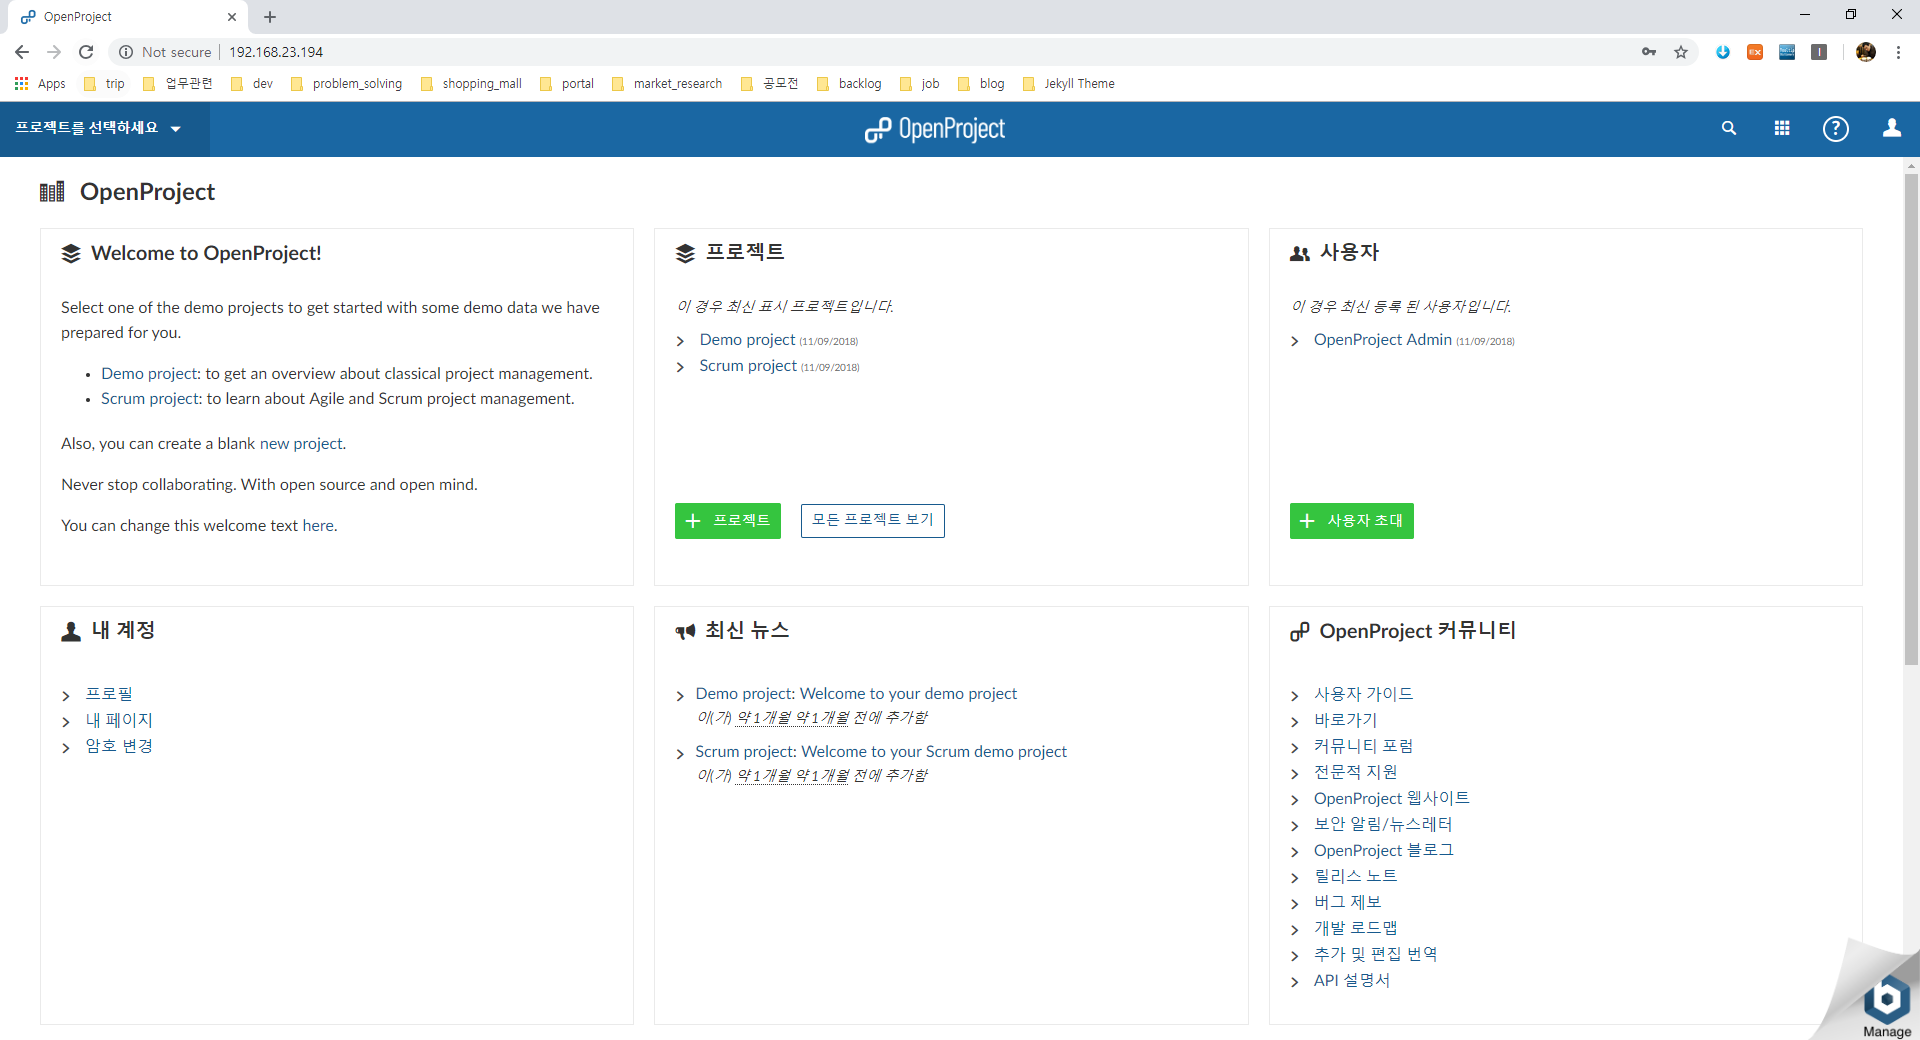Open 릴리스 노트 link

point(1356,876)
